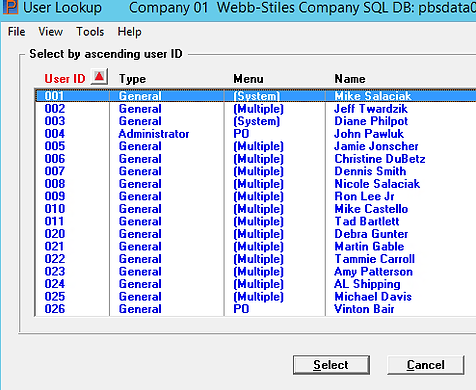Click the Name column header
This screenshot has height=390, width=476.
(350, 79)
